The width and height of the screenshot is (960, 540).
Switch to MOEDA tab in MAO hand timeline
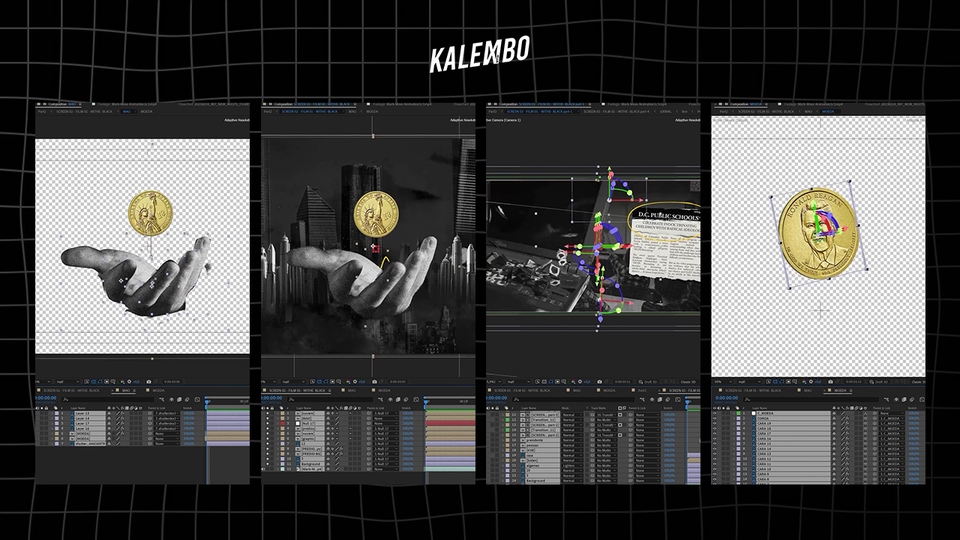tap(159, 391)
